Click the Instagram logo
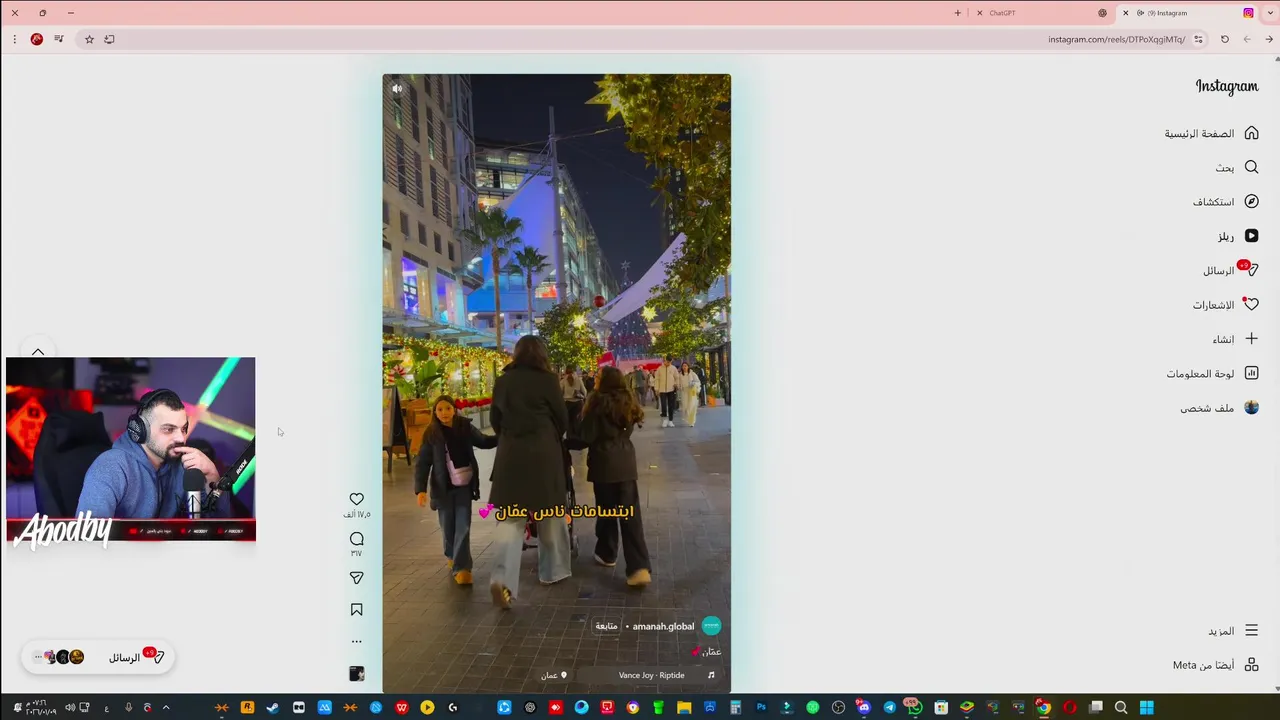 coord(1227,87)
